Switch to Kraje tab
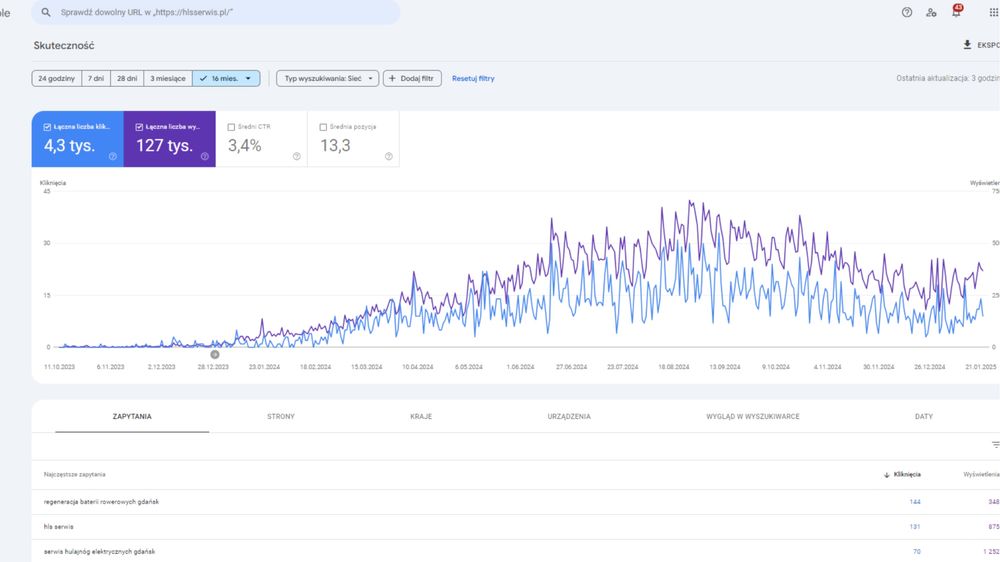The height and width of the screenshot is (562, 1000). [421, 417]
